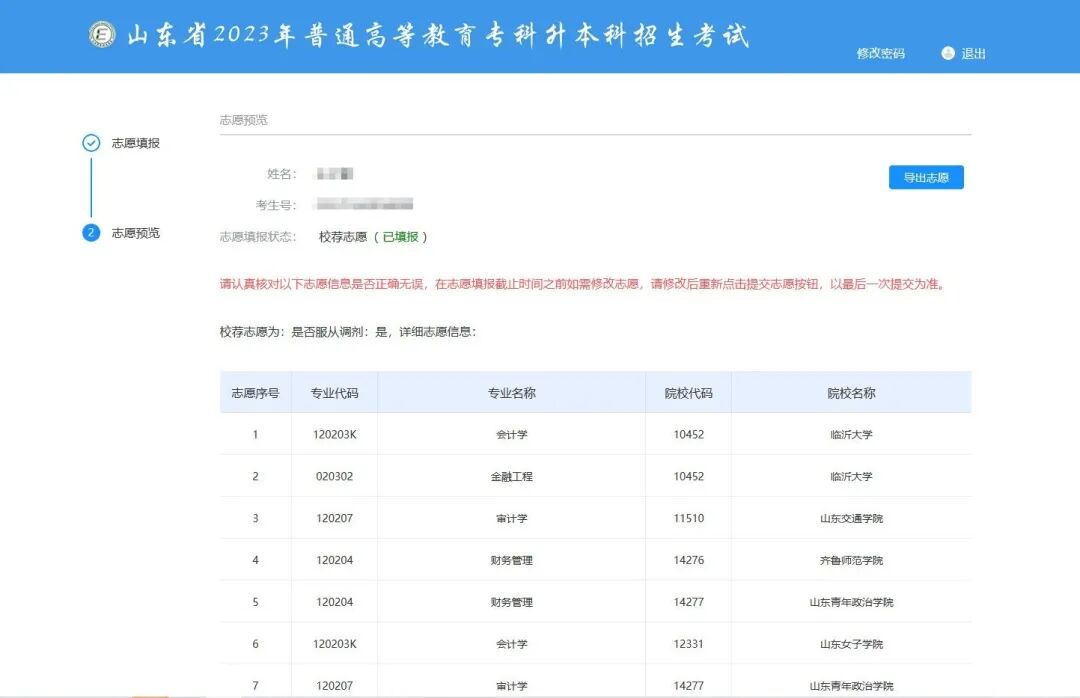
Task: Click school code 12331
Action: [689, 644]
